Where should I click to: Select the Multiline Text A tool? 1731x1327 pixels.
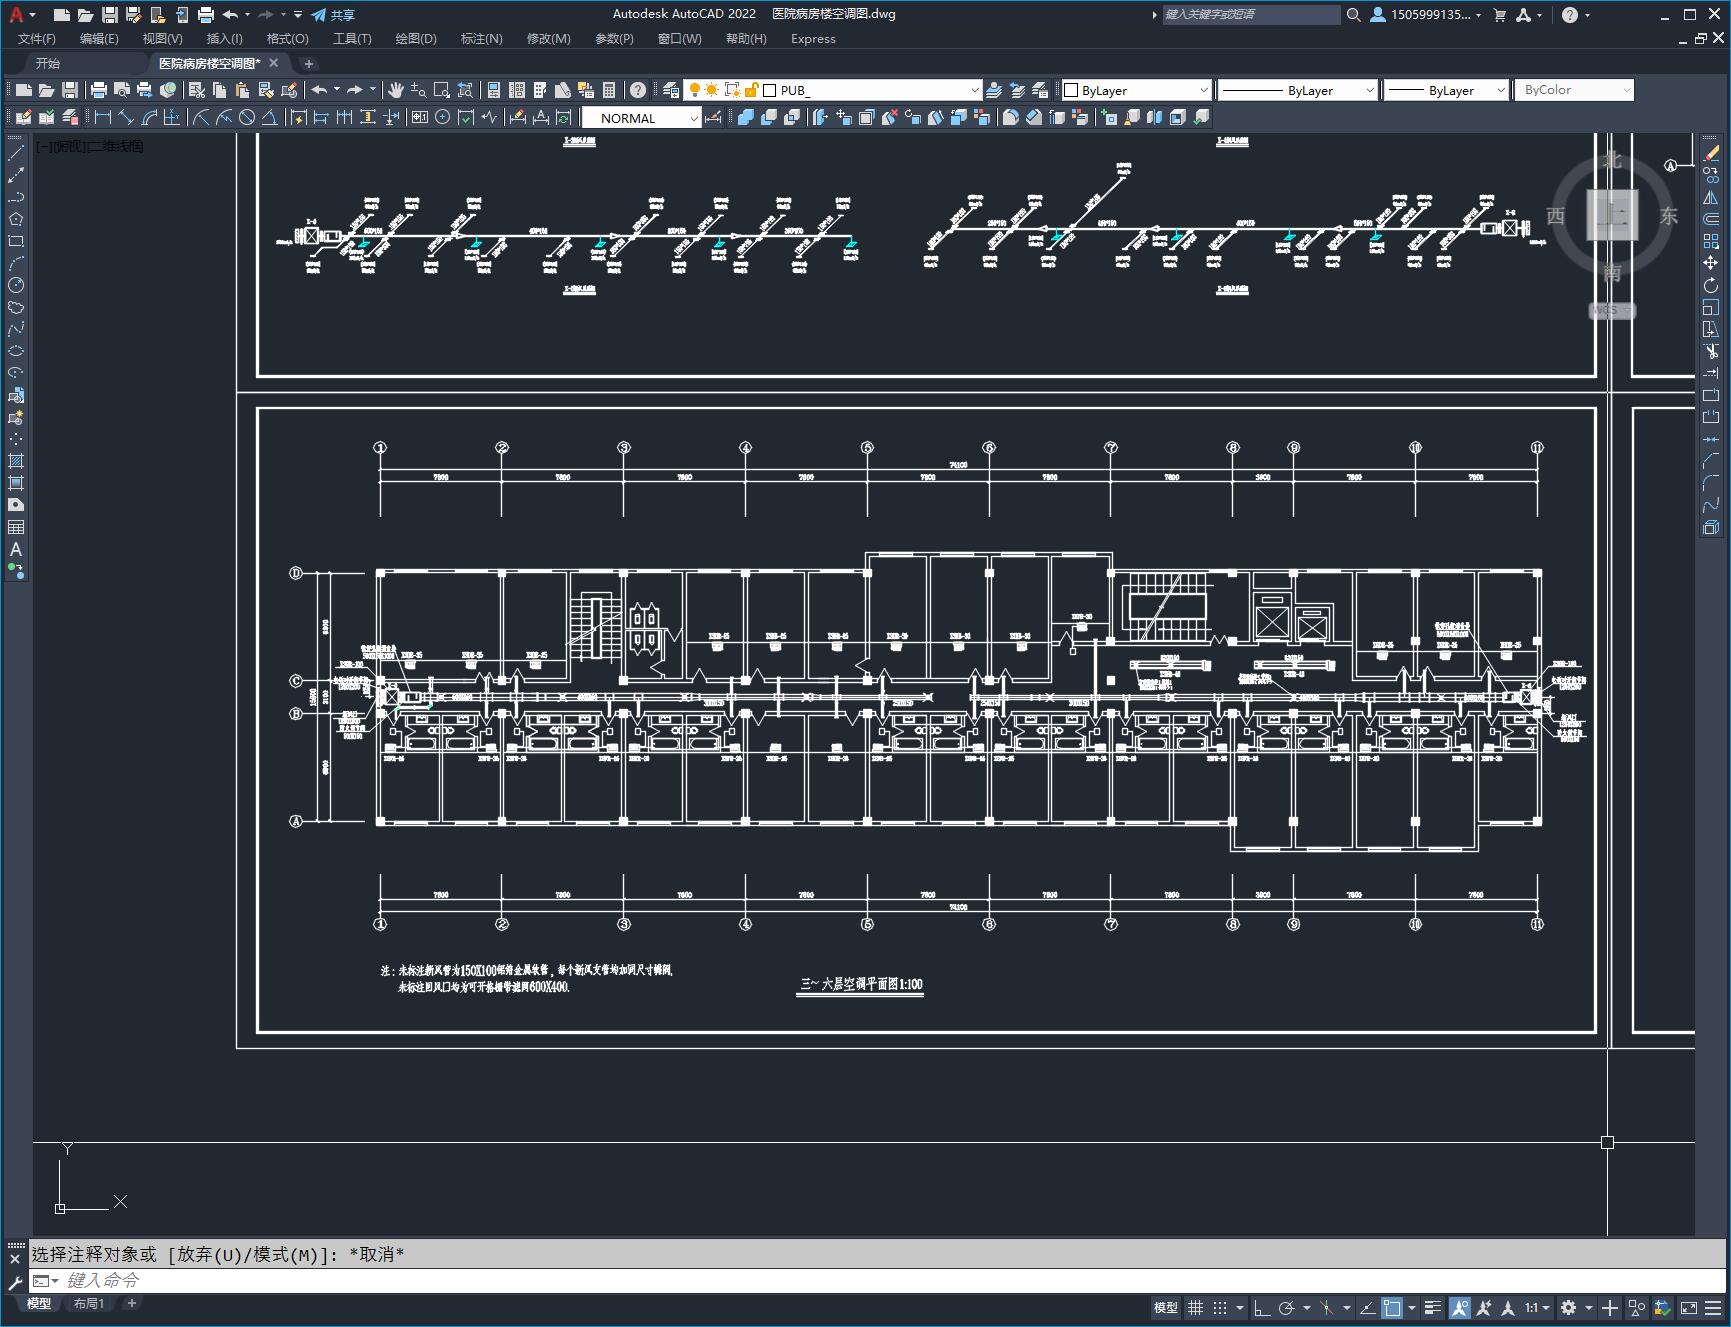tap(16, 549)
